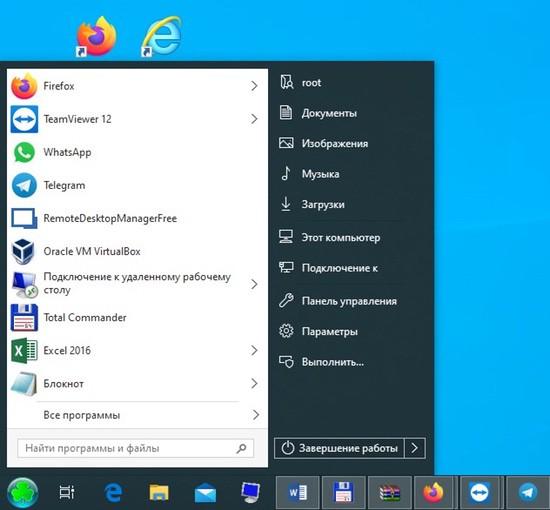Start RemoteDesktopManagerFree from the menu
Screen dimensions: 550x510
(x=137, y=218)
